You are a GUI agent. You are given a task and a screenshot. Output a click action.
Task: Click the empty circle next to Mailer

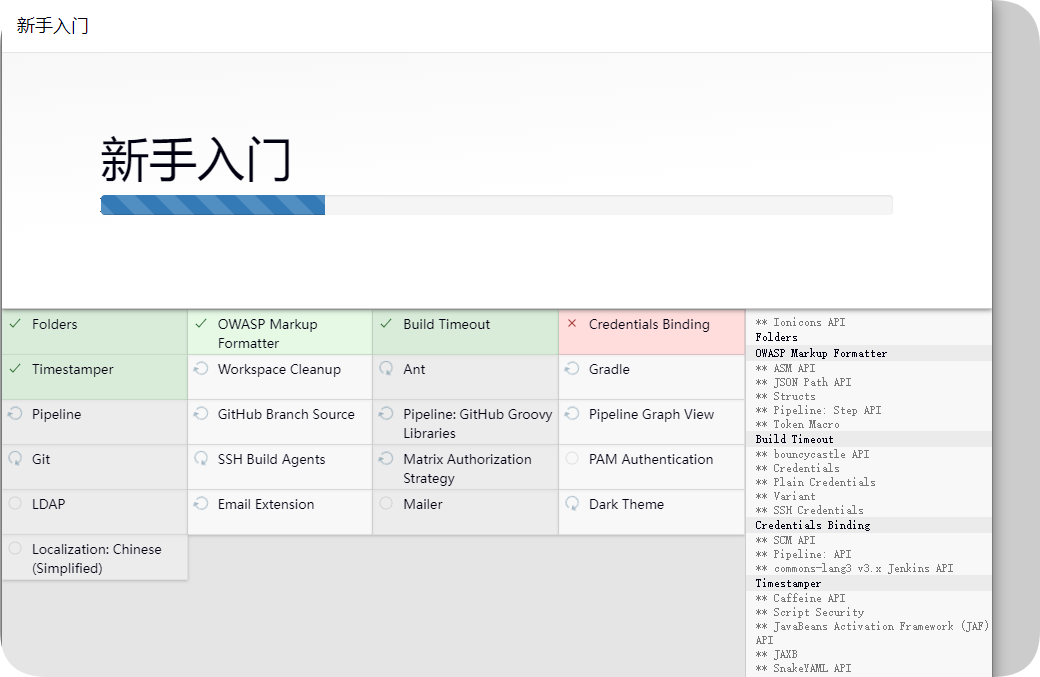coord(386,504)
